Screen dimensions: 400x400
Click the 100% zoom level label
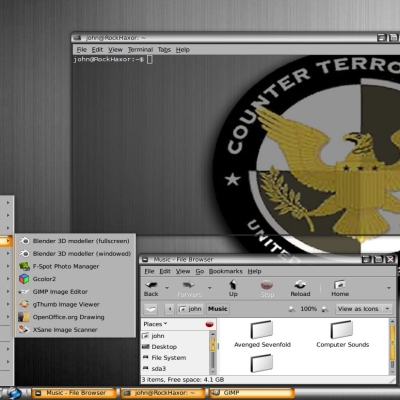tap(308, 309)
